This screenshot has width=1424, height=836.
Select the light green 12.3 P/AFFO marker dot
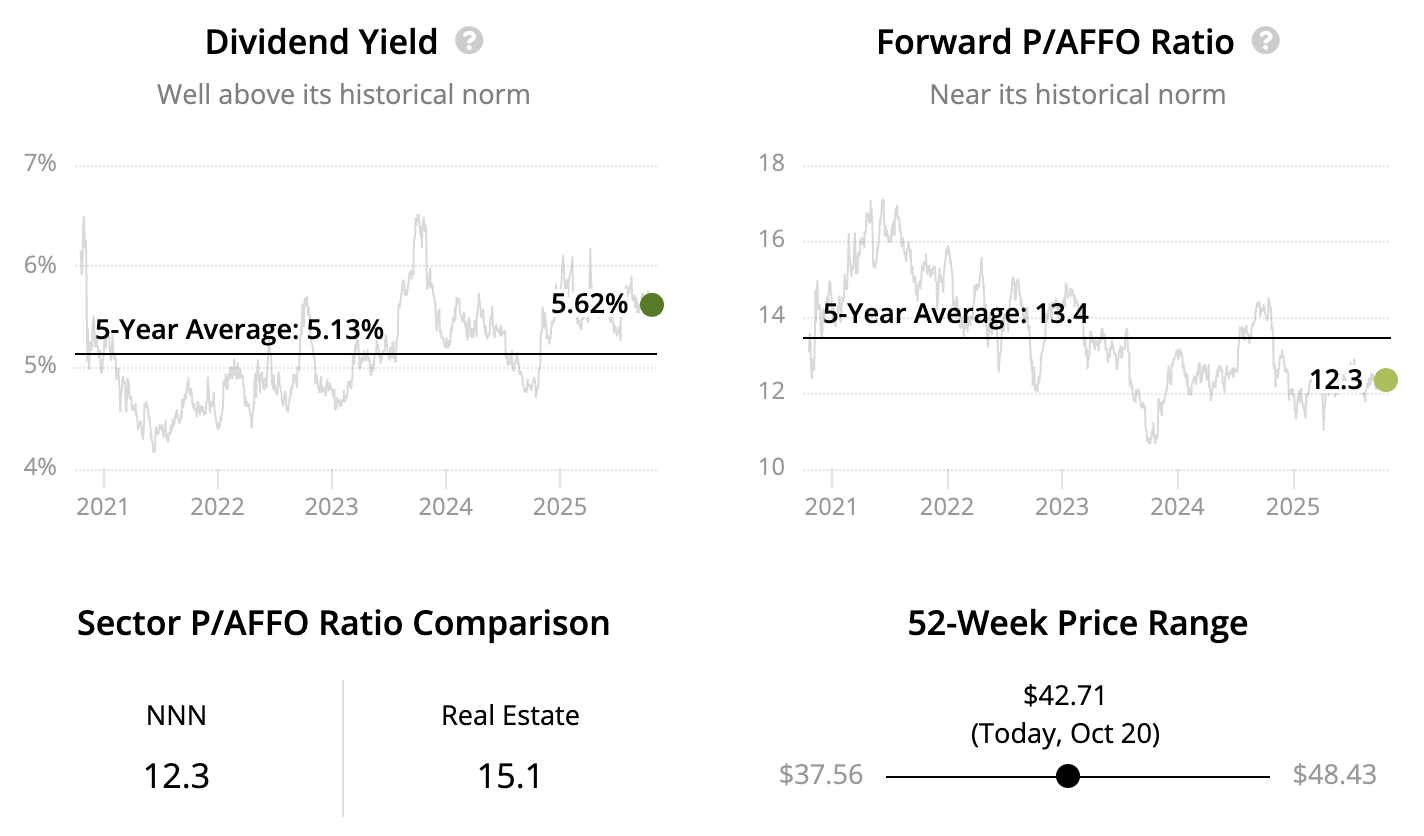tap(1385, 380)
